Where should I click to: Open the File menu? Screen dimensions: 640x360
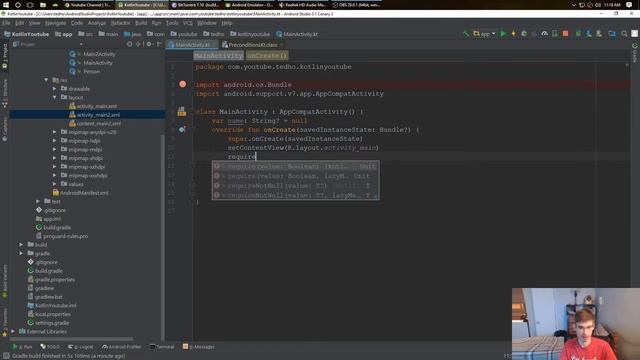[x=6, y=23]
